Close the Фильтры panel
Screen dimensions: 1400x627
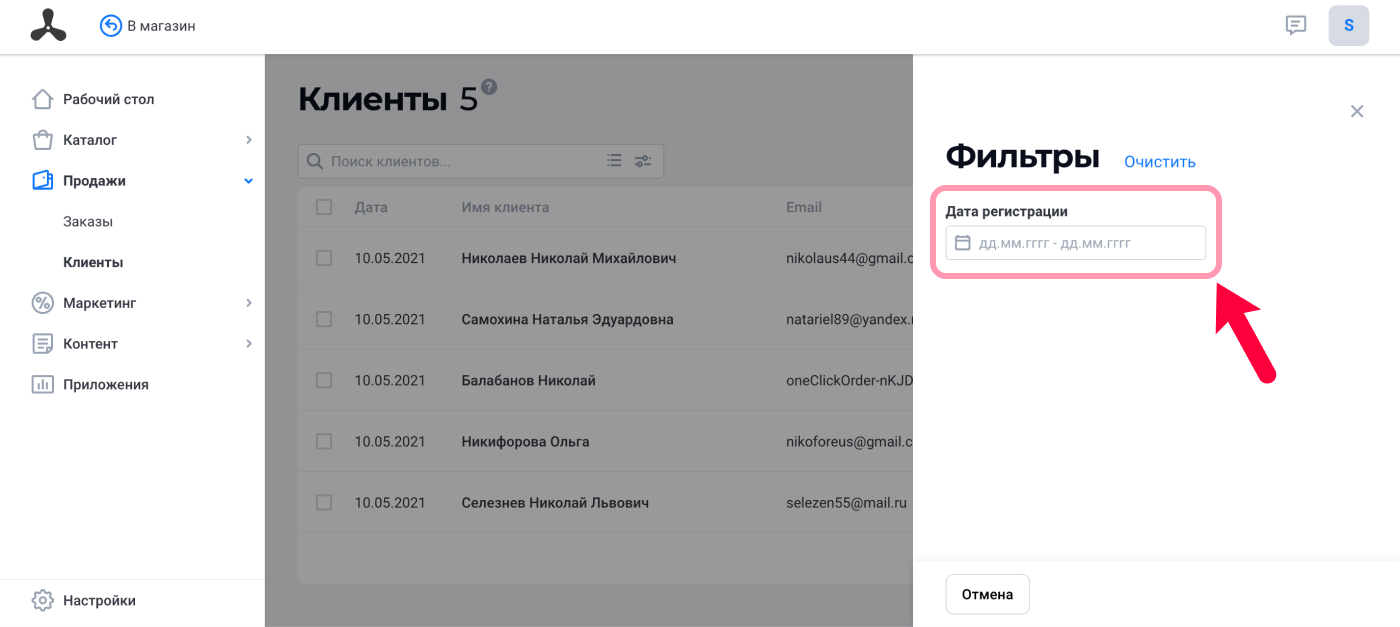pyautogui.click(x=1357, y=111)
